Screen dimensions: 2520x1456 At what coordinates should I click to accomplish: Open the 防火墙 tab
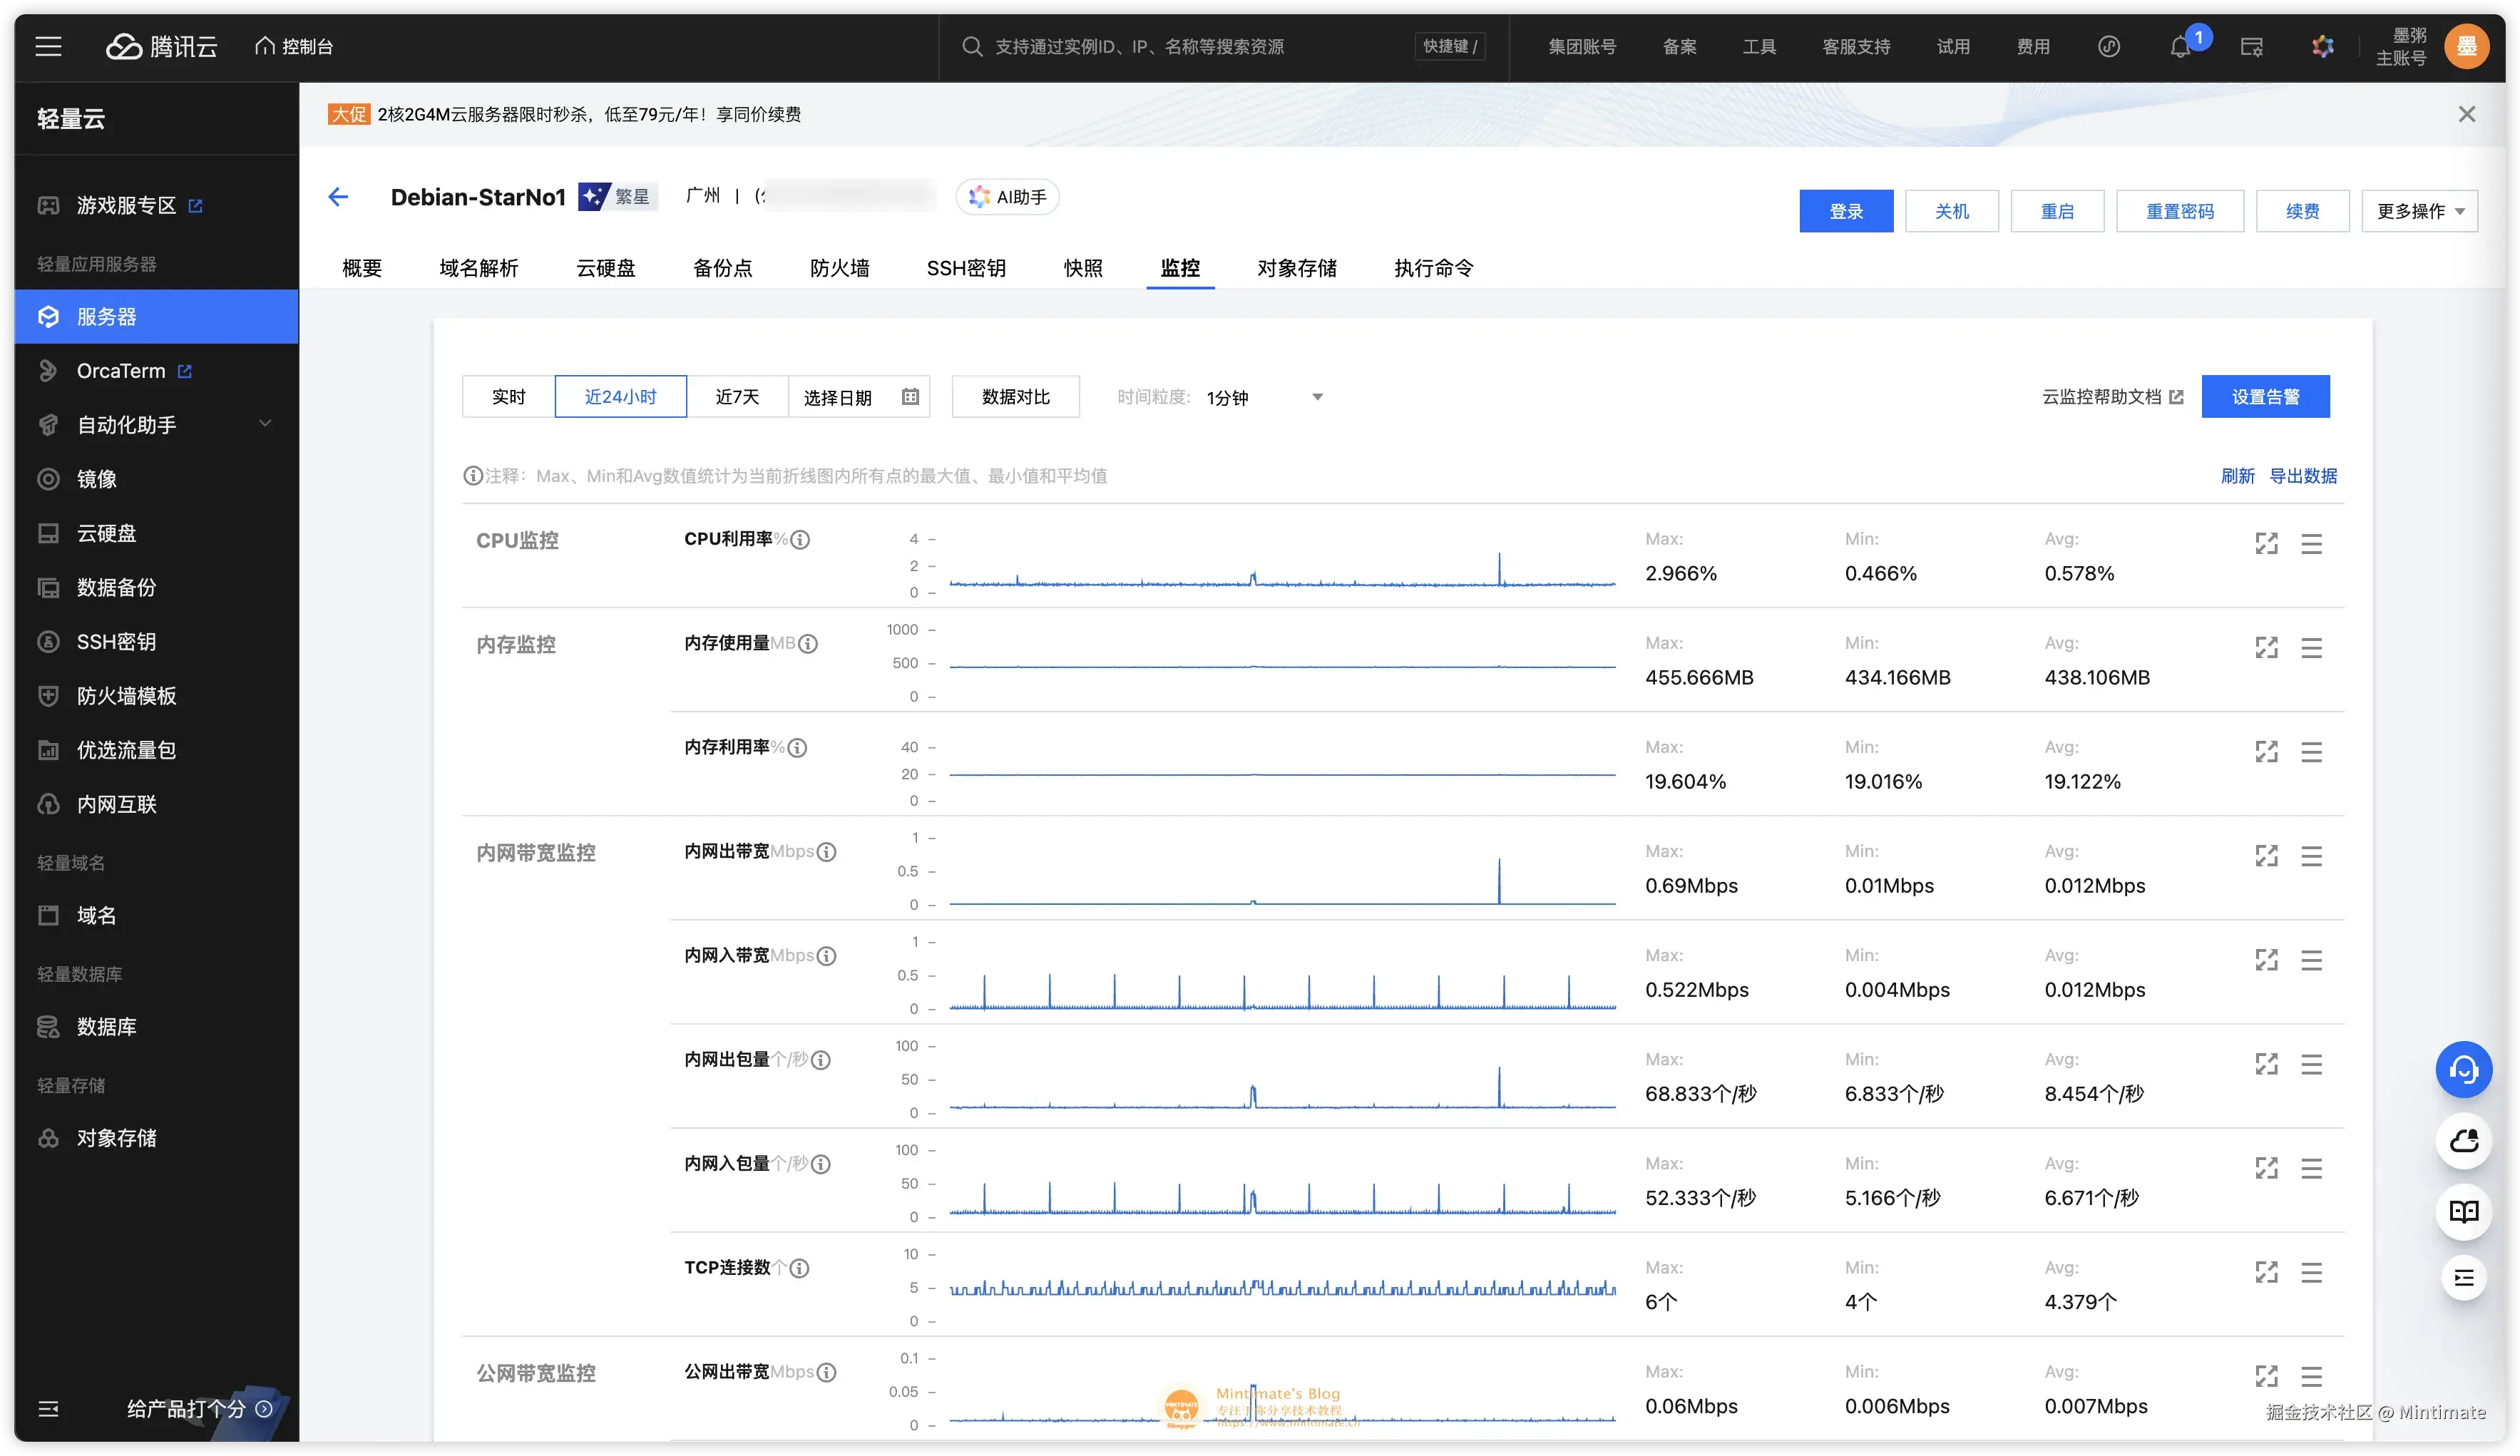839,268
